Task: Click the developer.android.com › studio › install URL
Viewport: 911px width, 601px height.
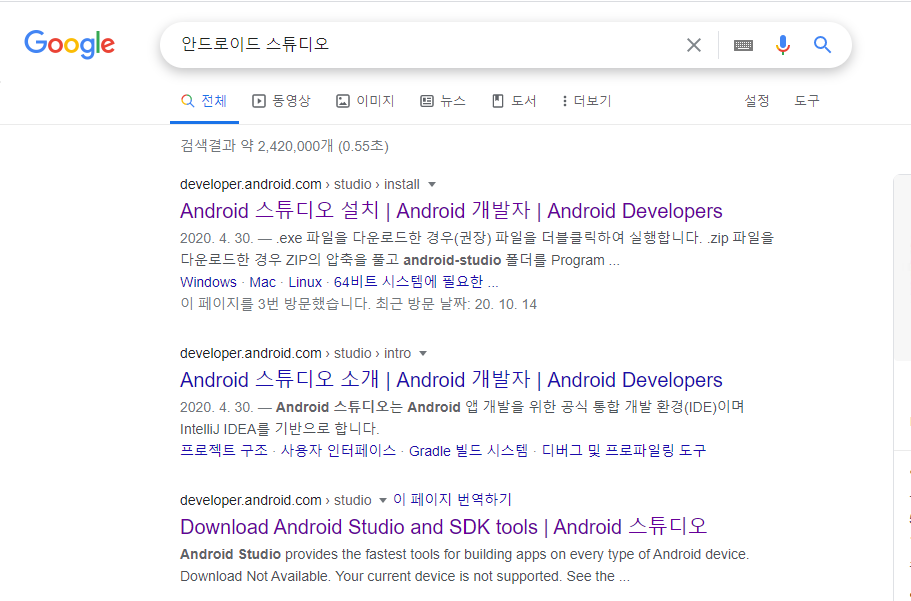Action: 300,184
